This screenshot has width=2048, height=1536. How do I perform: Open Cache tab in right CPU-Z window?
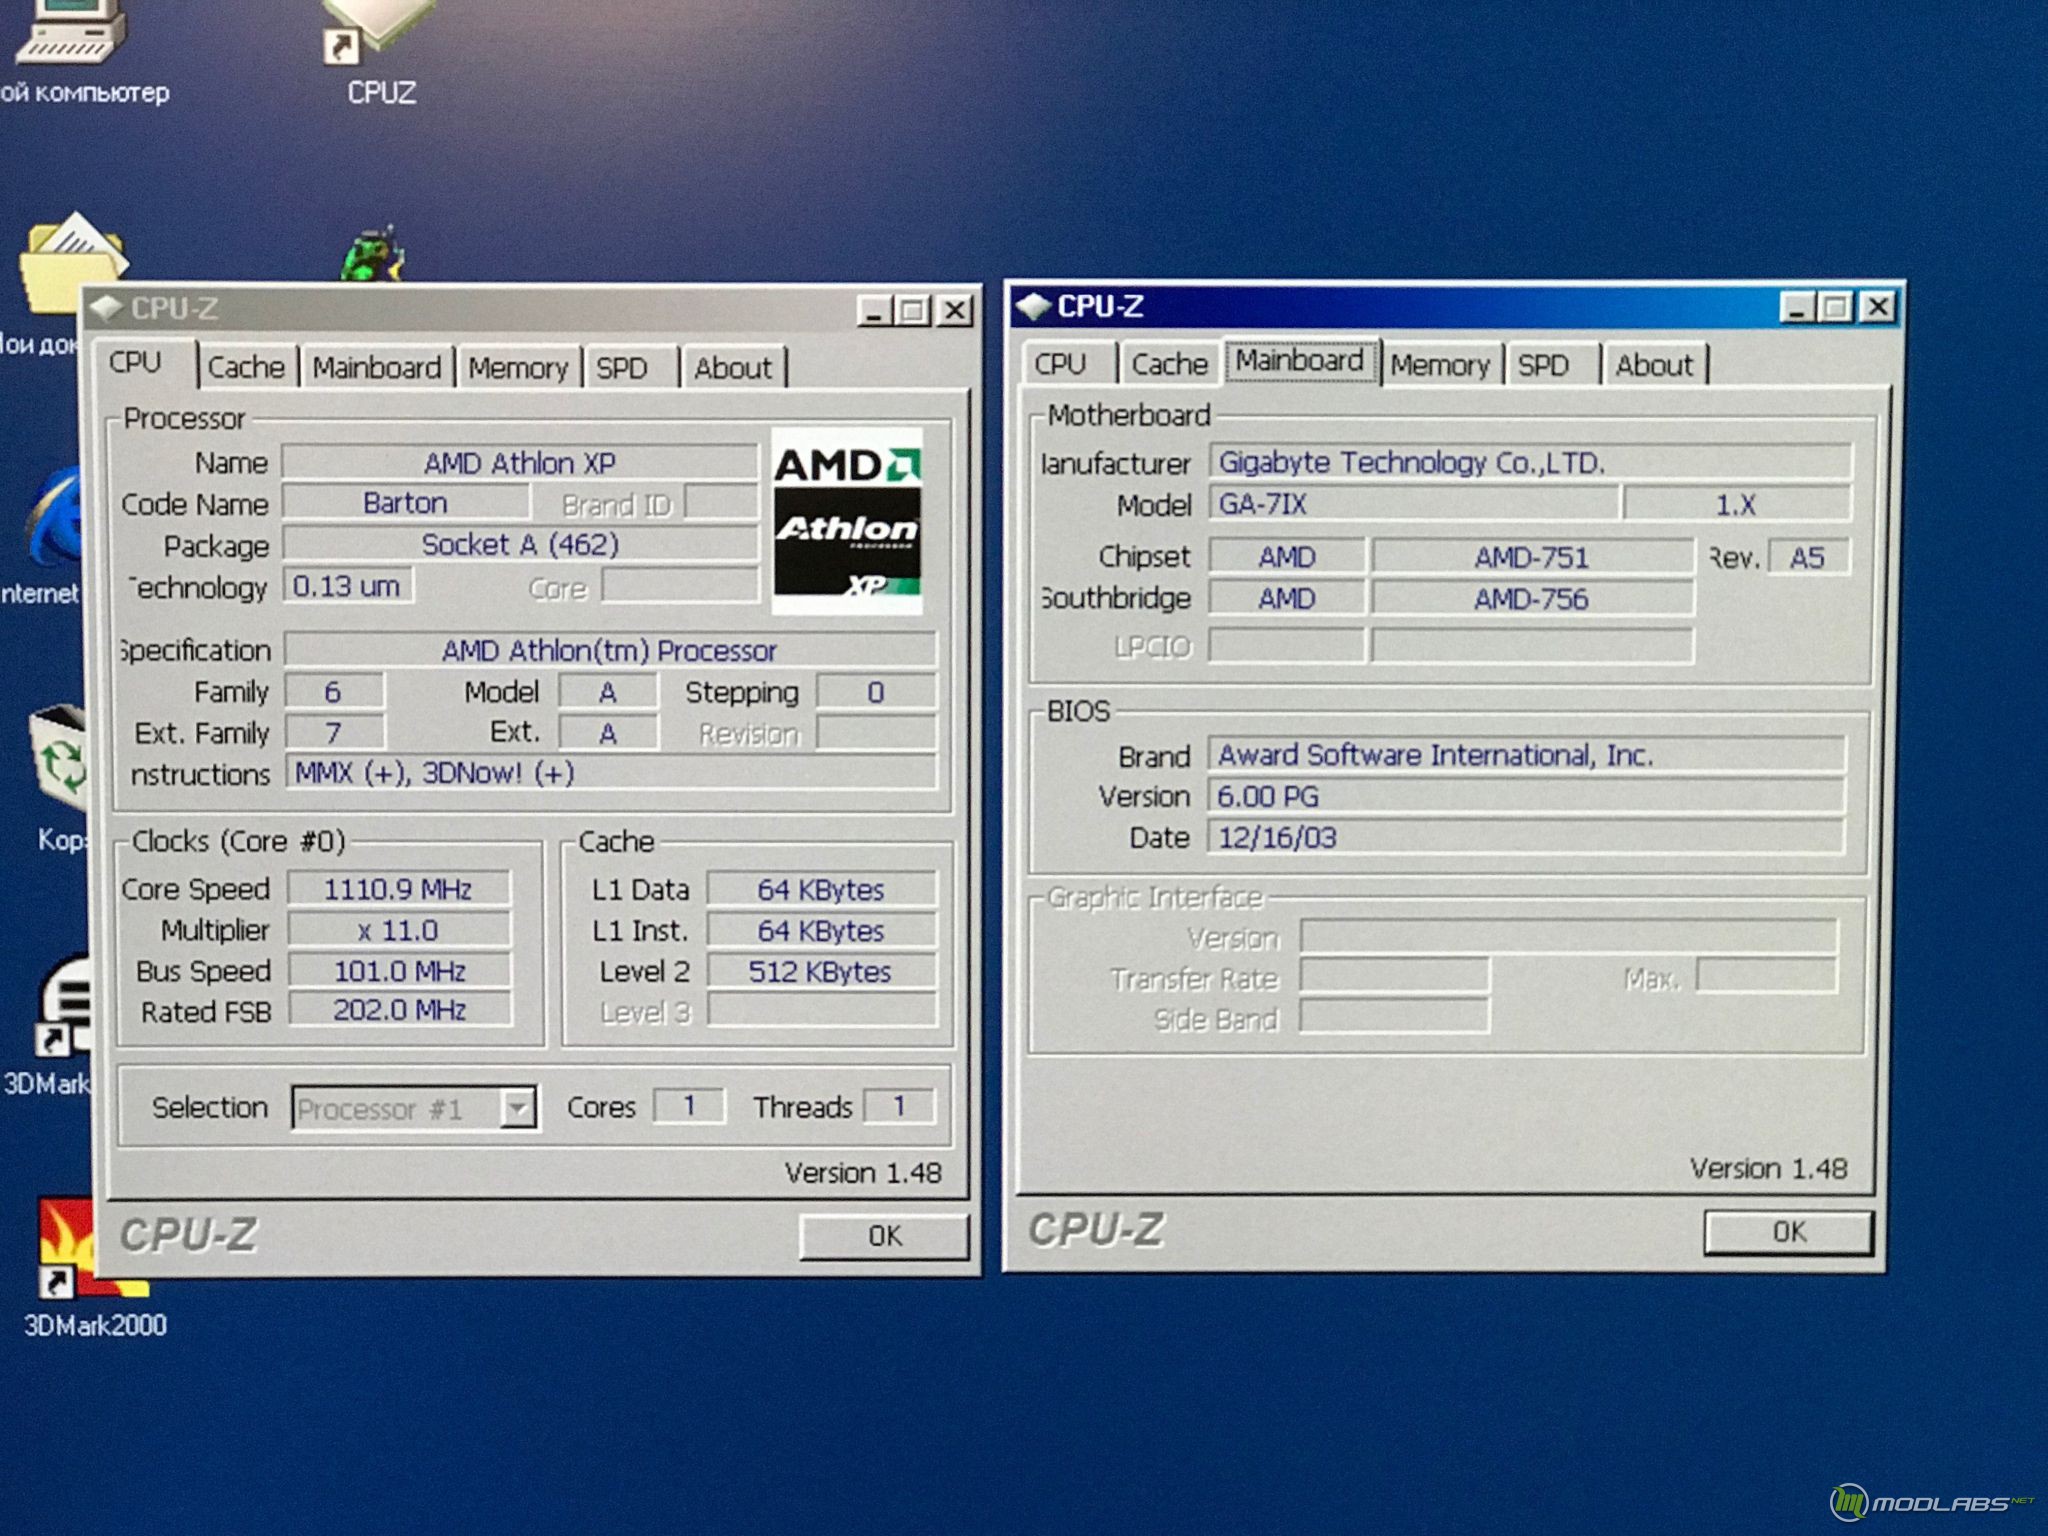click(1169, 363)
